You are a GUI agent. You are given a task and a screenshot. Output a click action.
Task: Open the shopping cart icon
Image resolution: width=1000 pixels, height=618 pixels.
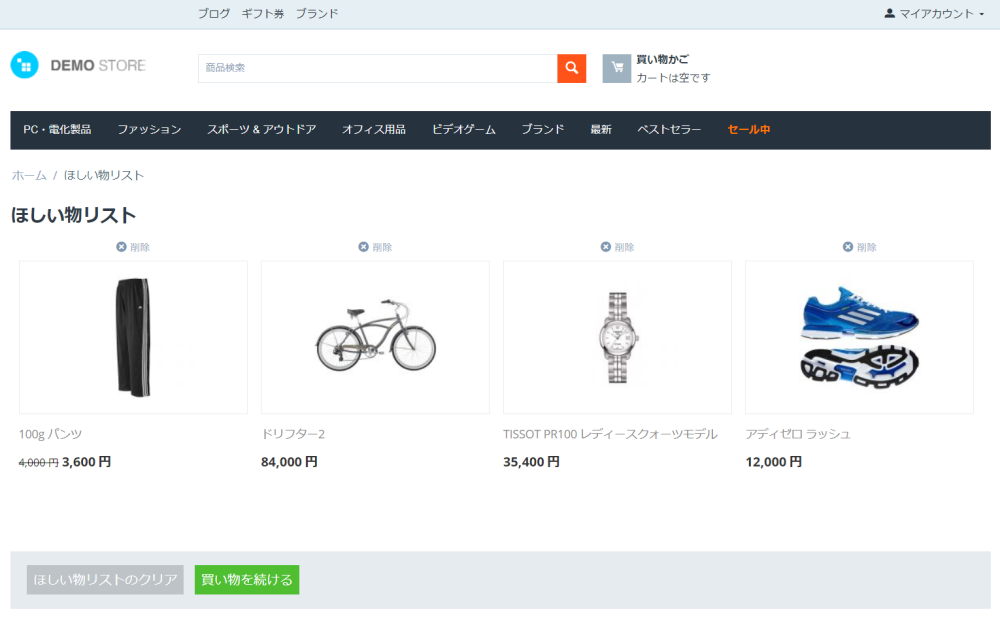617,68
